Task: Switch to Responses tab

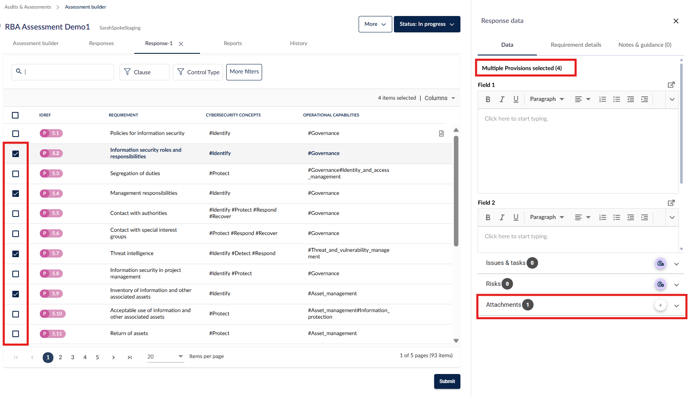Action: pos(101,43)
